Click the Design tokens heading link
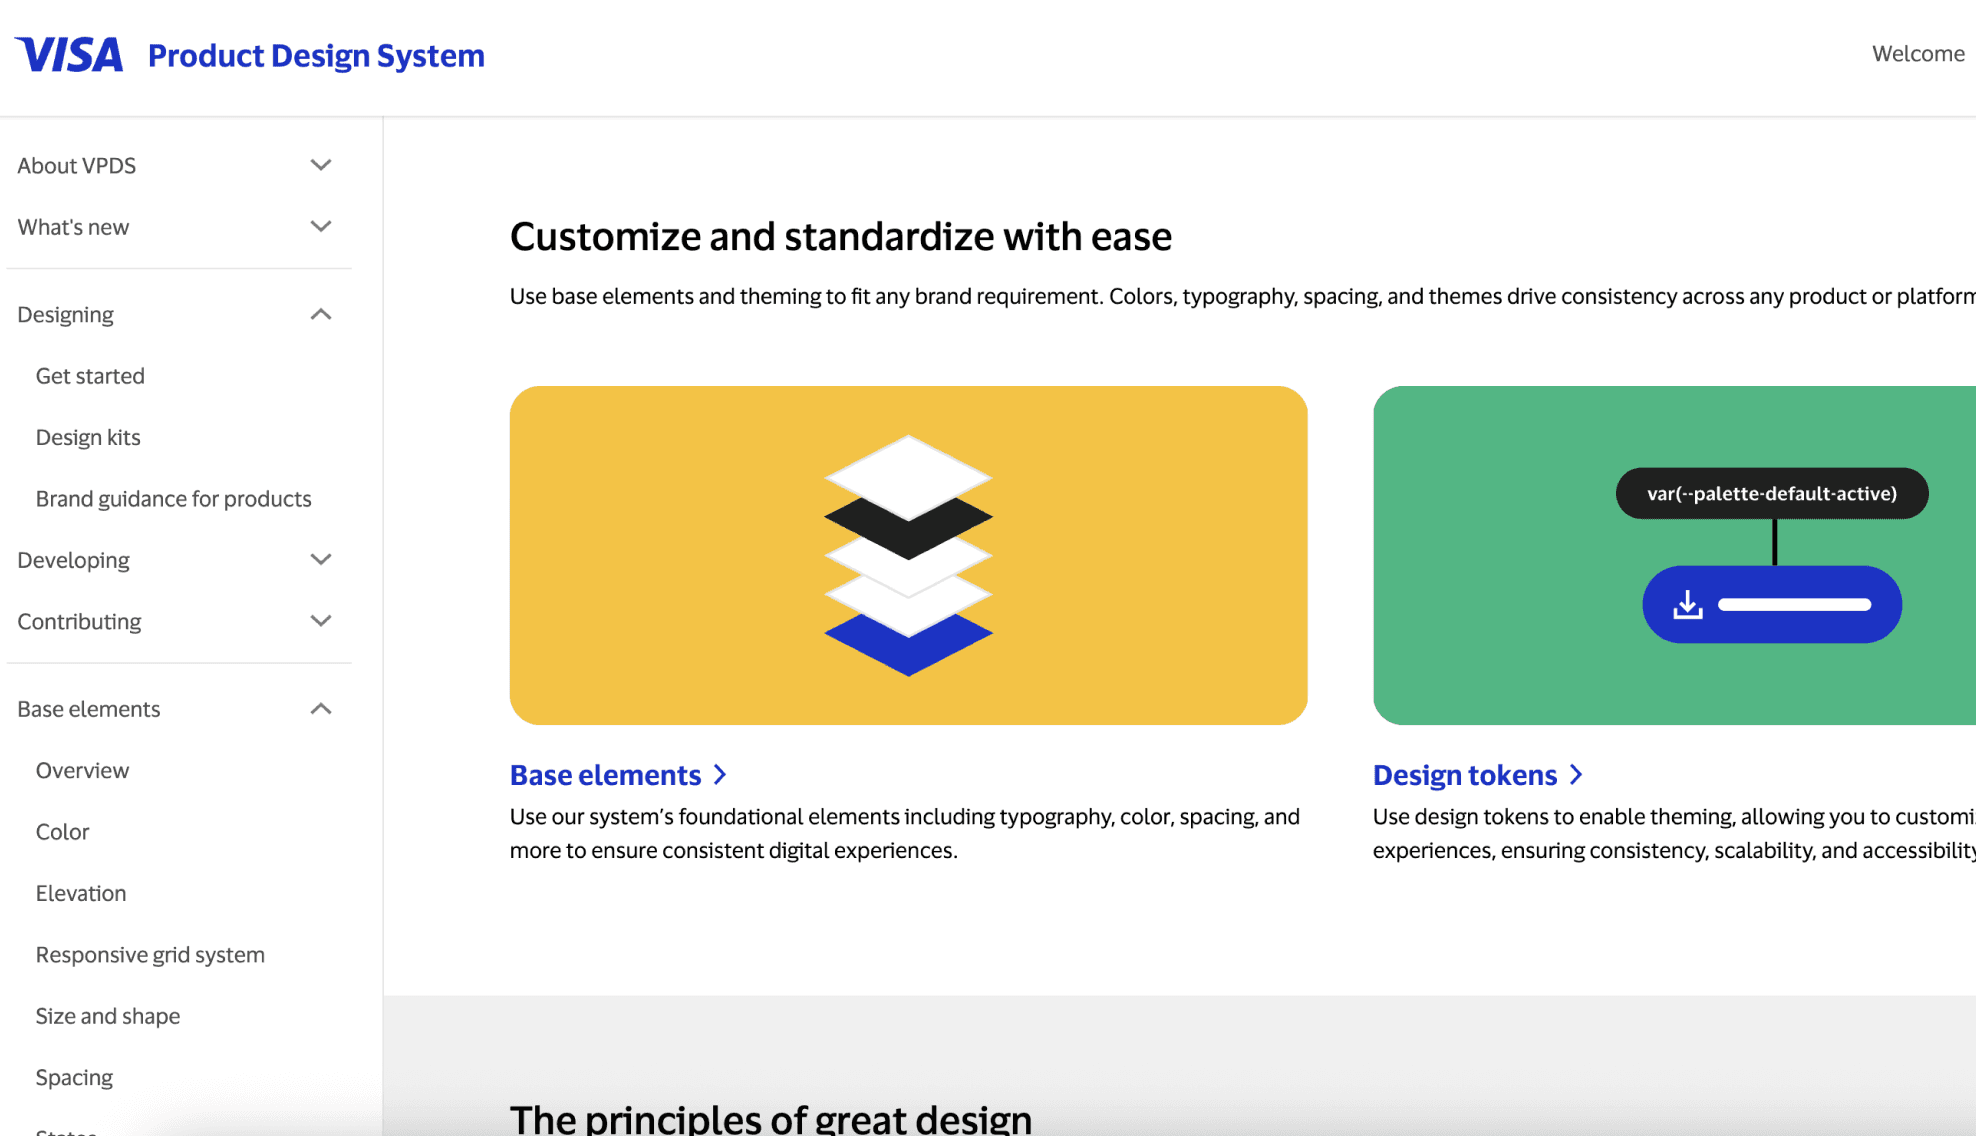This screenshot has width=1976, height=1136. (1464, 775)
